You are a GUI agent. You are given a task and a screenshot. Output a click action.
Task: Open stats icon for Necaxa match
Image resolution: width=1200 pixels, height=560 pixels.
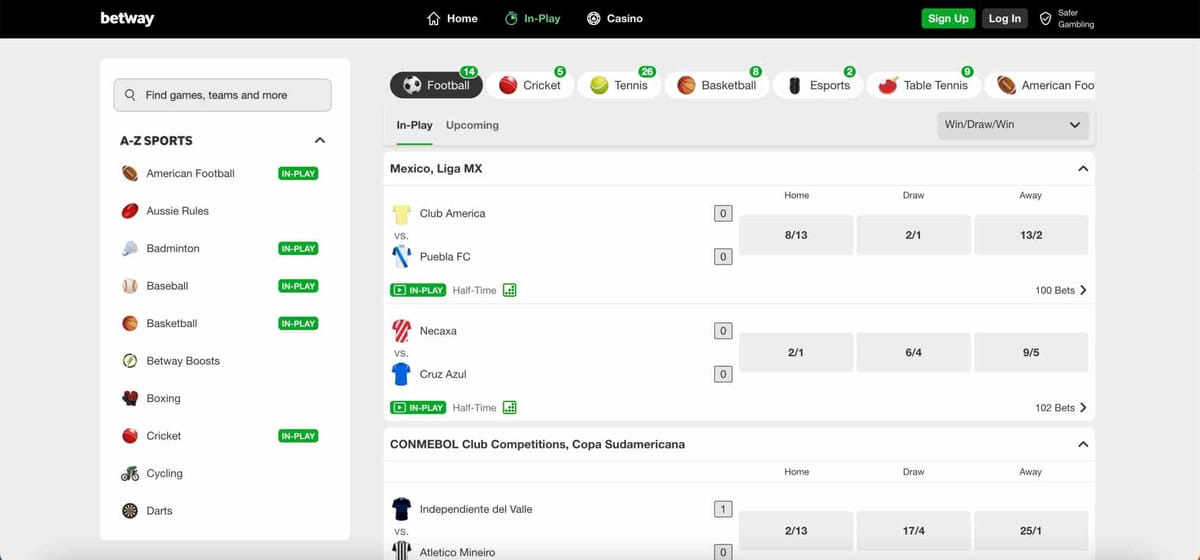point(510,407)
